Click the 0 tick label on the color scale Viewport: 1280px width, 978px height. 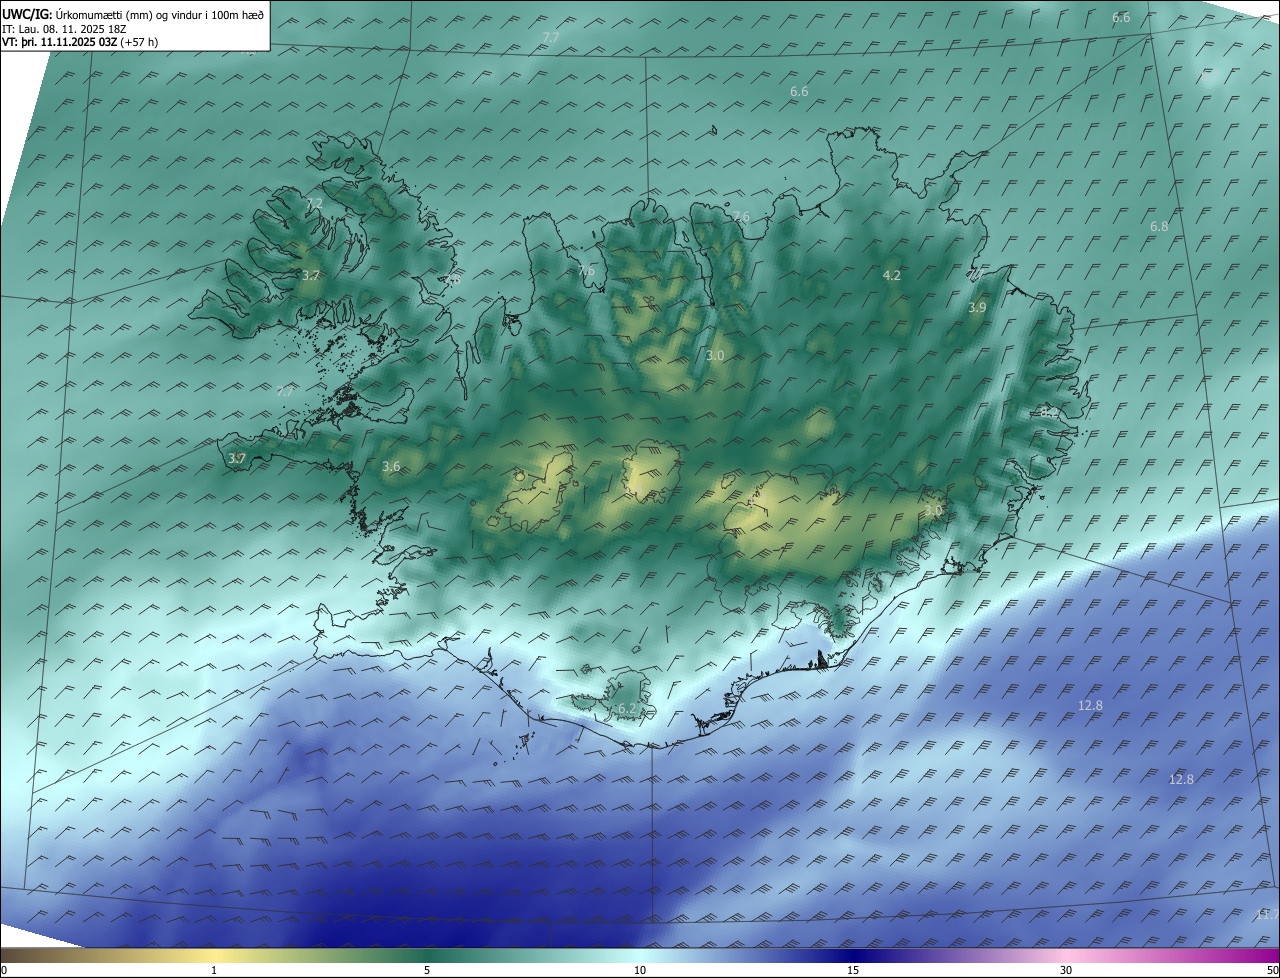point(4,970)
